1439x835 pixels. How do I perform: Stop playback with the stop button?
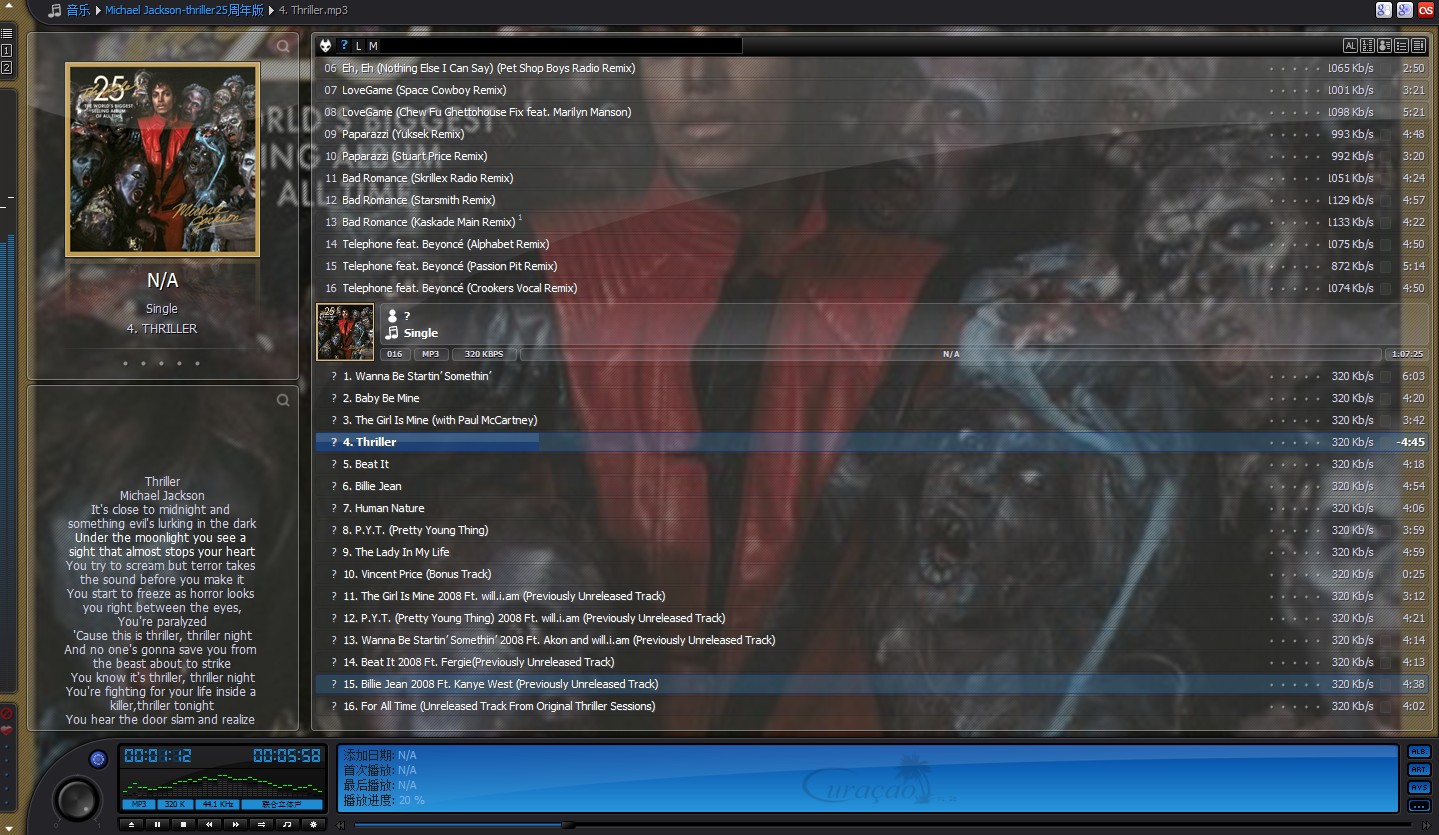[184, 824]
